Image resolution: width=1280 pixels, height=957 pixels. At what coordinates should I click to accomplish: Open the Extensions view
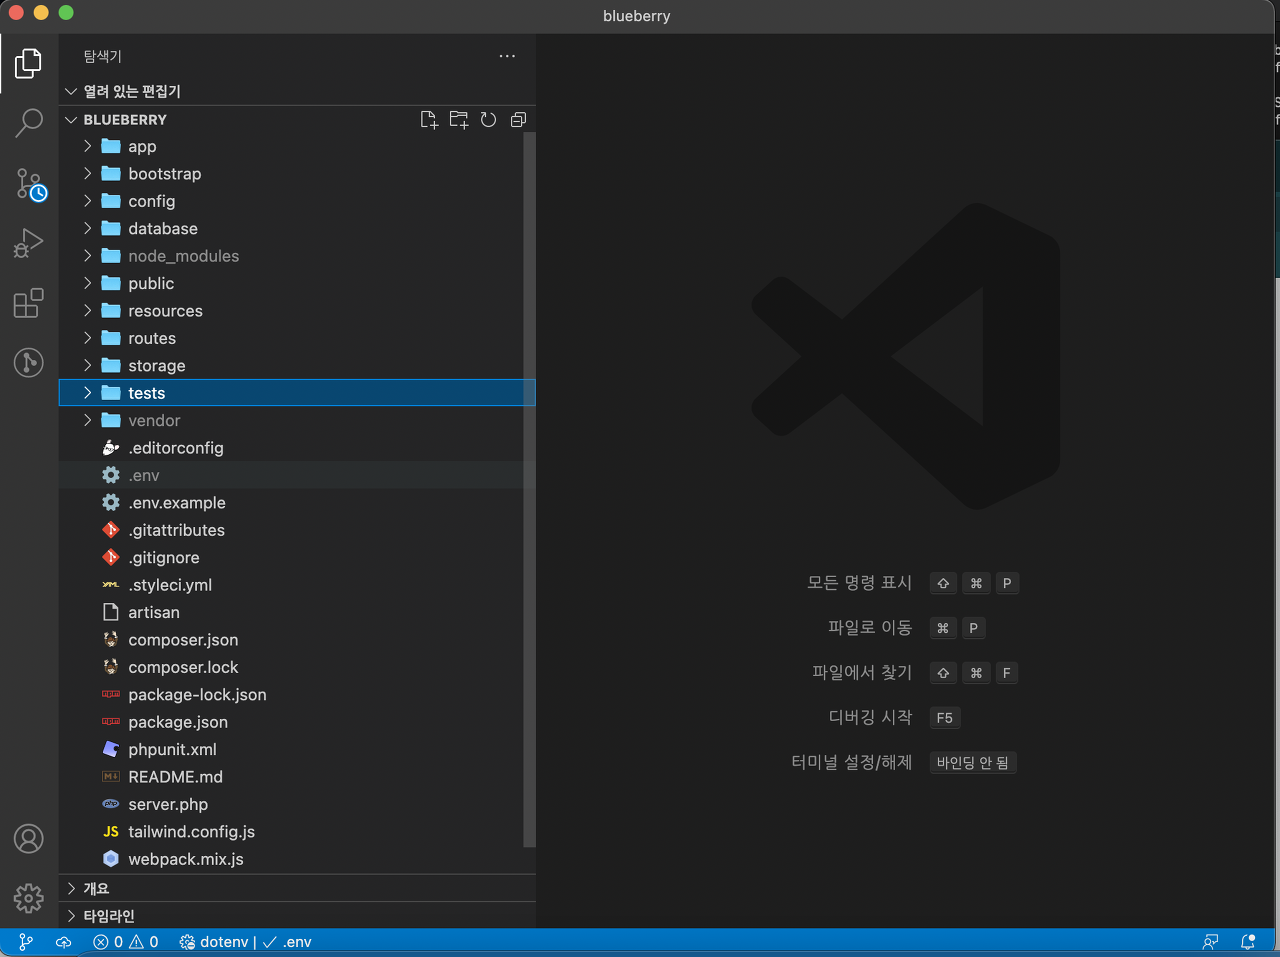29,302
